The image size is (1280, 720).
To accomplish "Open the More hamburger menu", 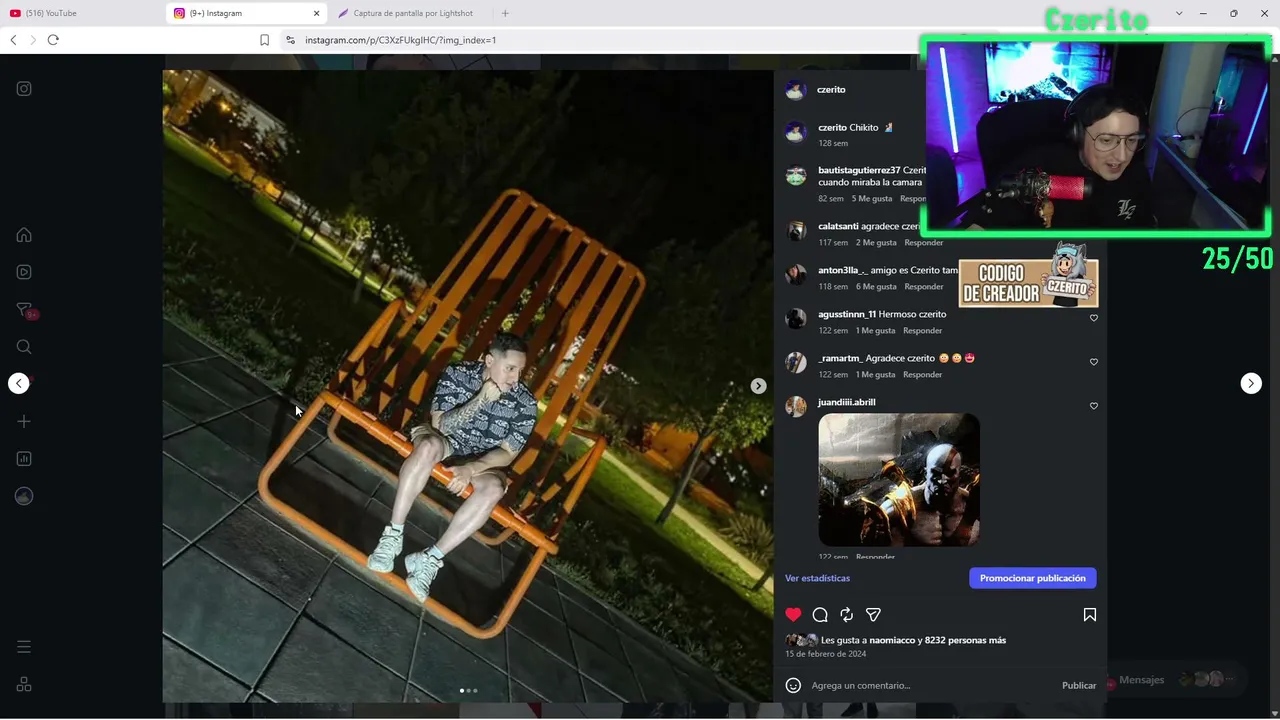I will pos(24,647).
